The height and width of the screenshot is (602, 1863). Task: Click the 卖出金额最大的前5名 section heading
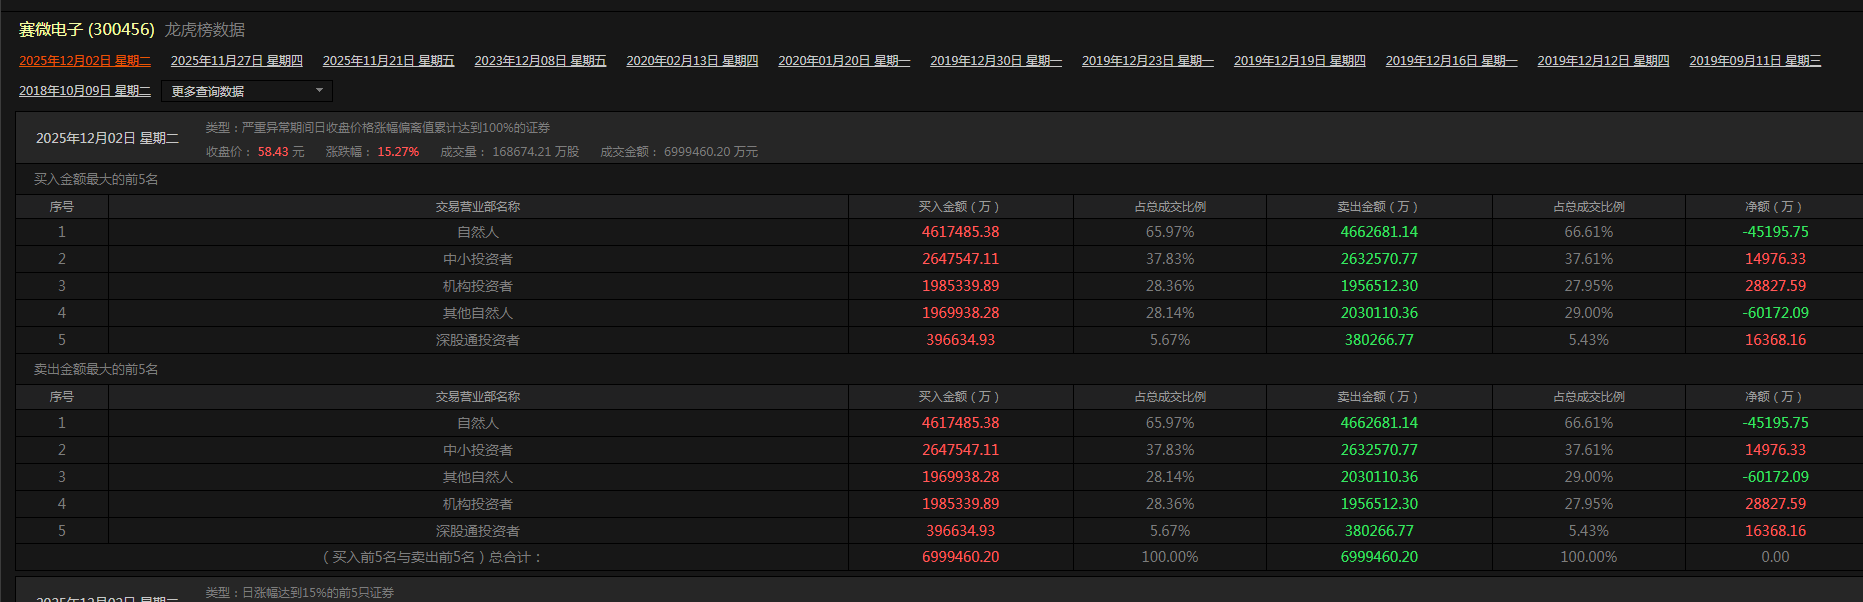tap(96, 370)
